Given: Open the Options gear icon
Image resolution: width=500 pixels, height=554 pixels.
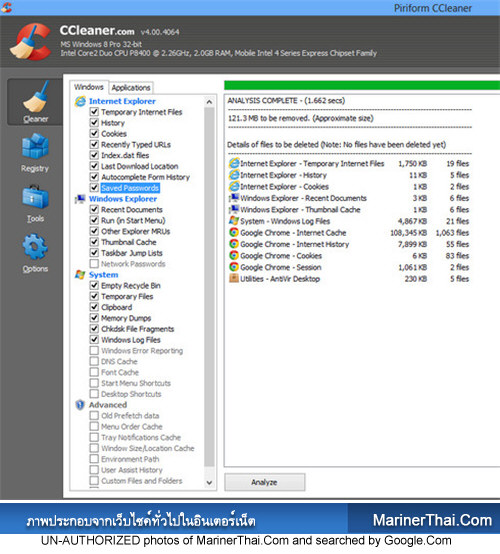Looking at the screenshot, I should click(x=35, y=246).
